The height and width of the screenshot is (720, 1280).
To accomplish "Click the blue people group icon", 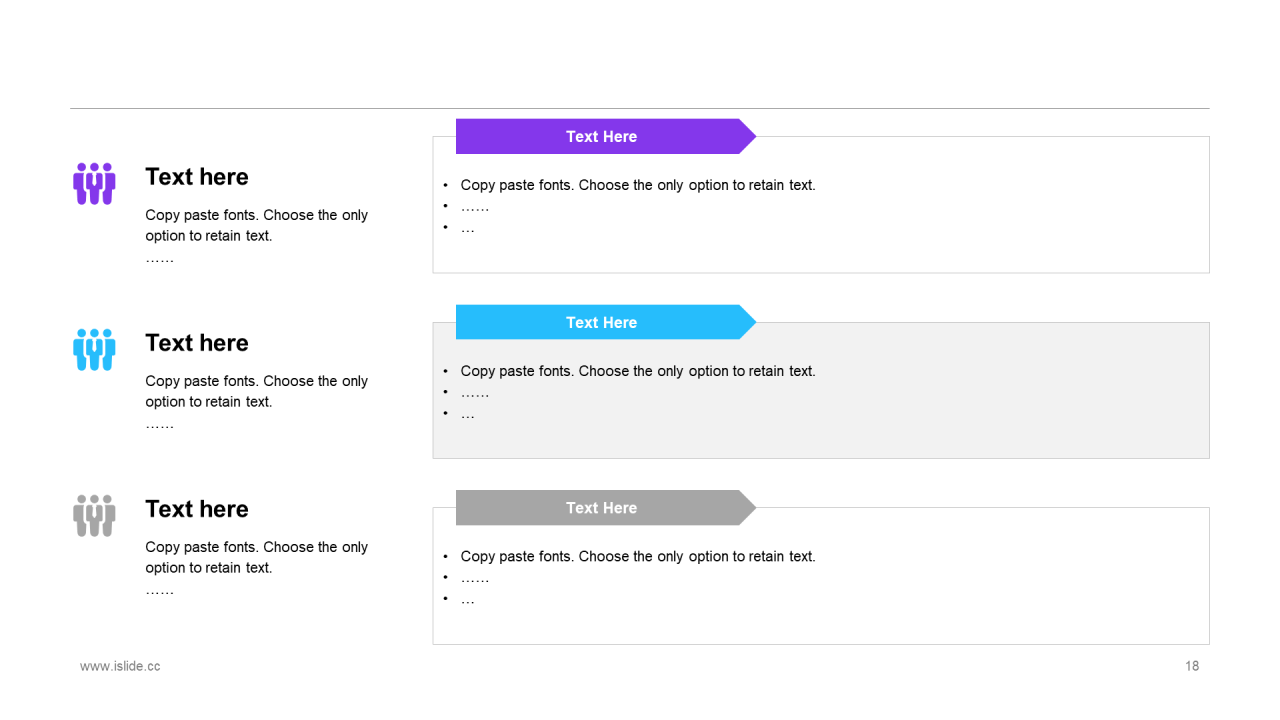I will [94, 350].
